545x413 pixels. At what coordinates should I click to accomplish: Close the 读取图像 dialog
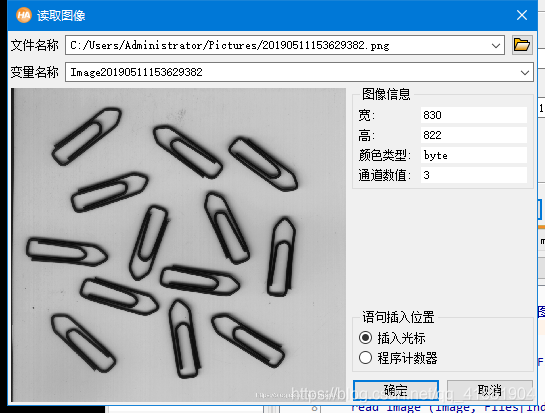coord(522,15)
